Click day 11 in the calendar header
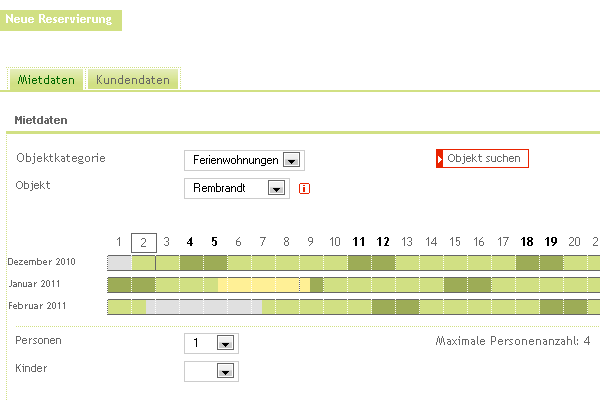The height and width of the screenshot is (400, 600). (x=359, y=242)
